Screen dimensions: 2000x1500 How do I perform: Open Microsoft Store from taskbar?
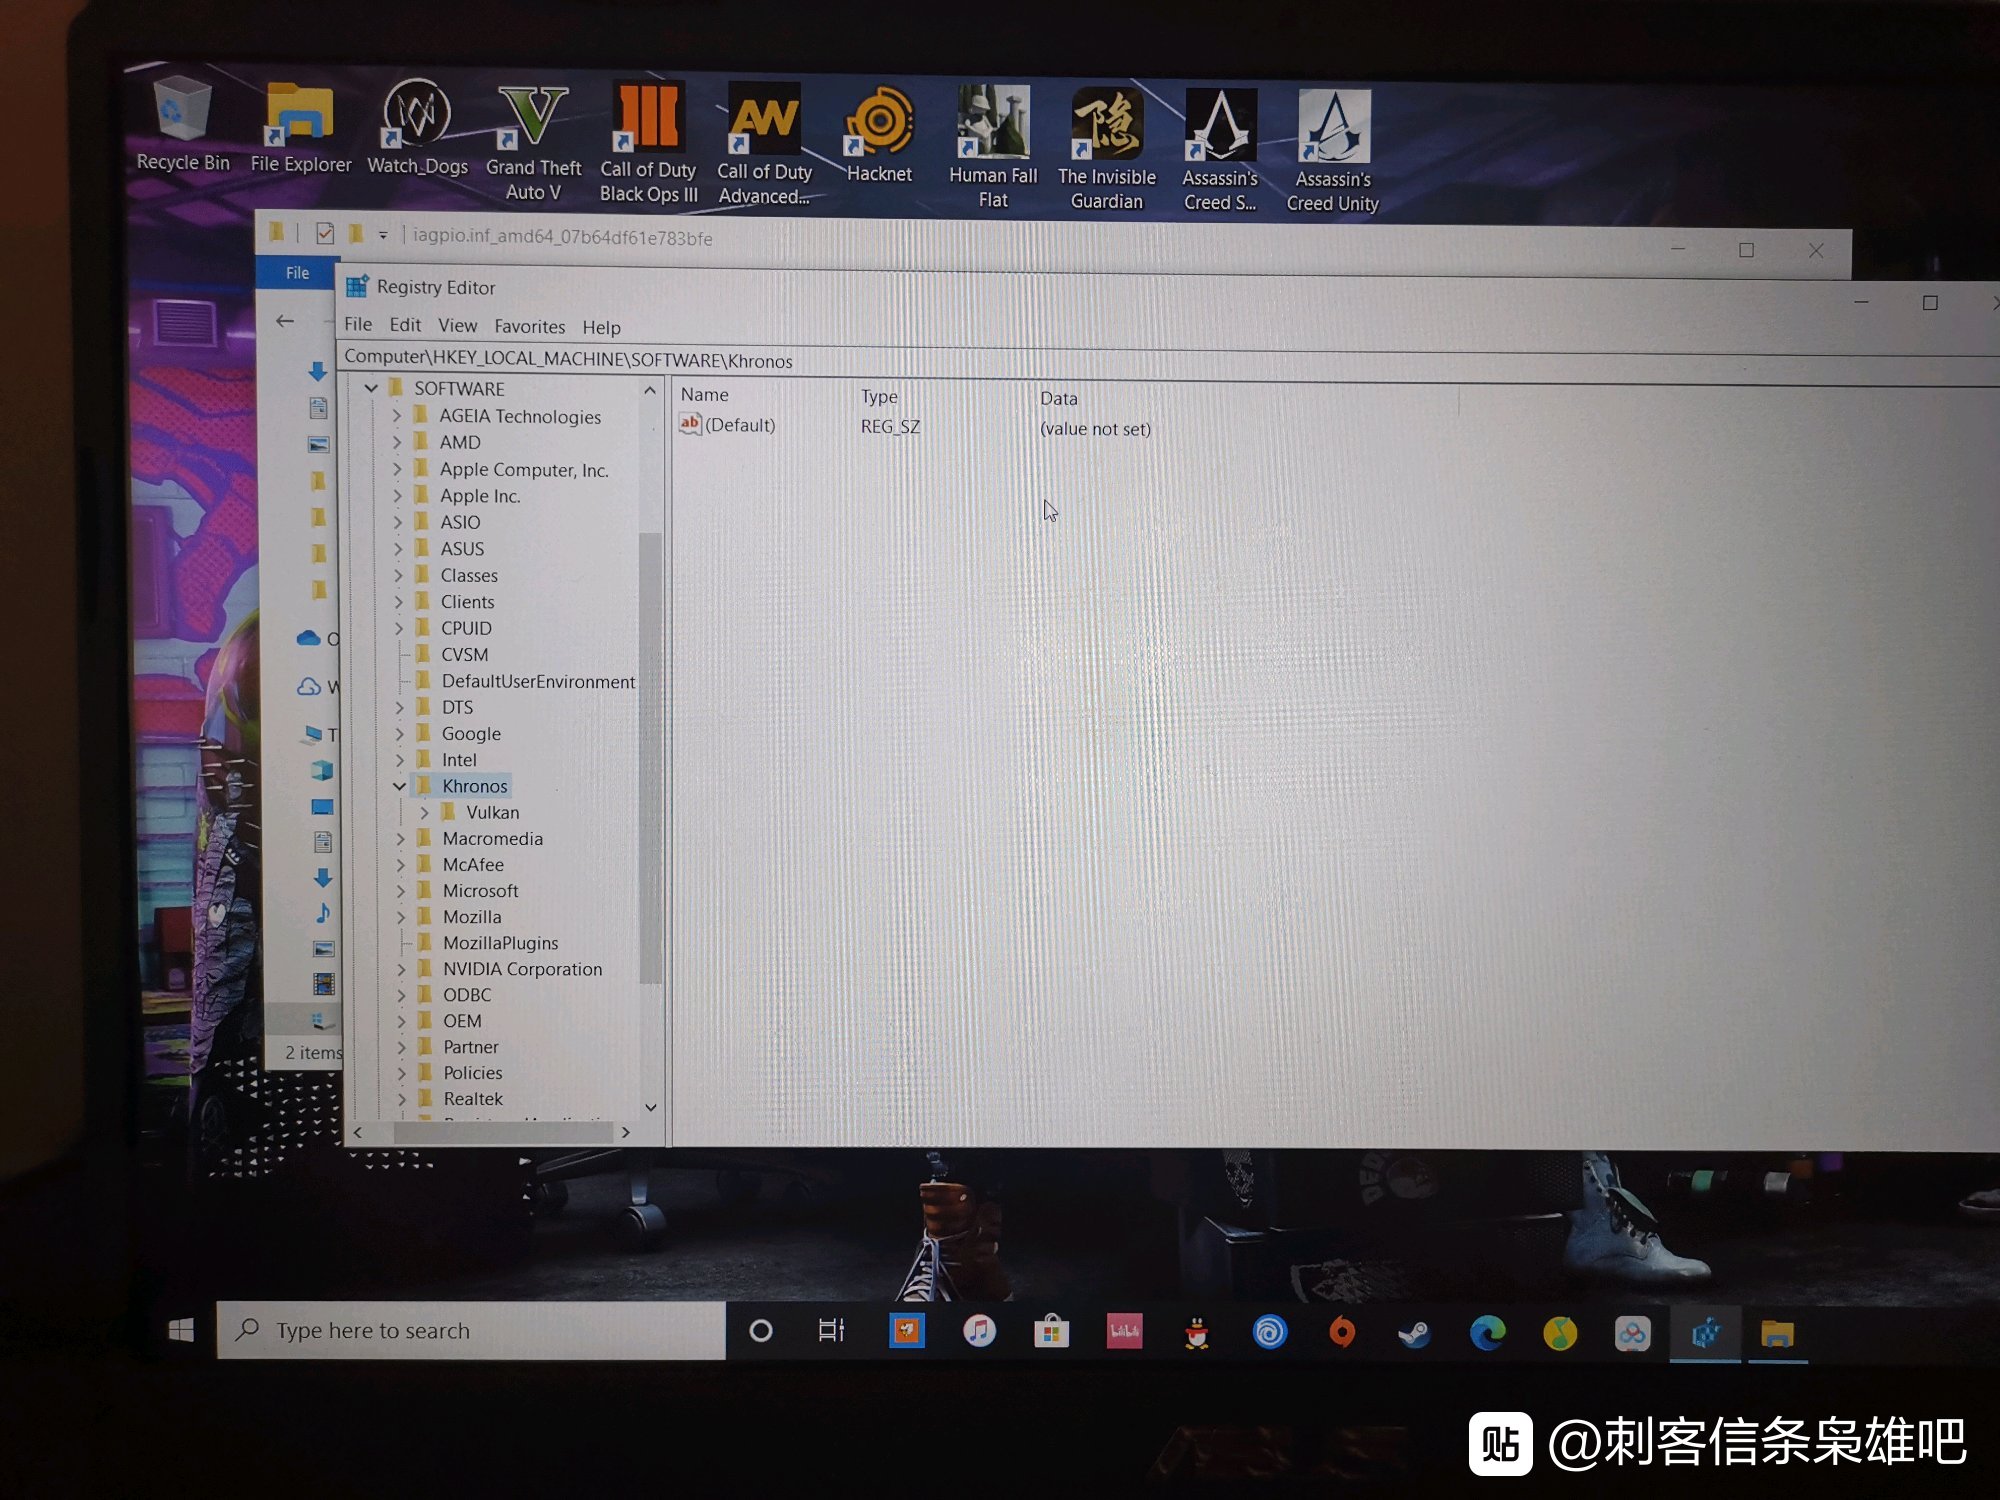click(x=1051, y=1332)
